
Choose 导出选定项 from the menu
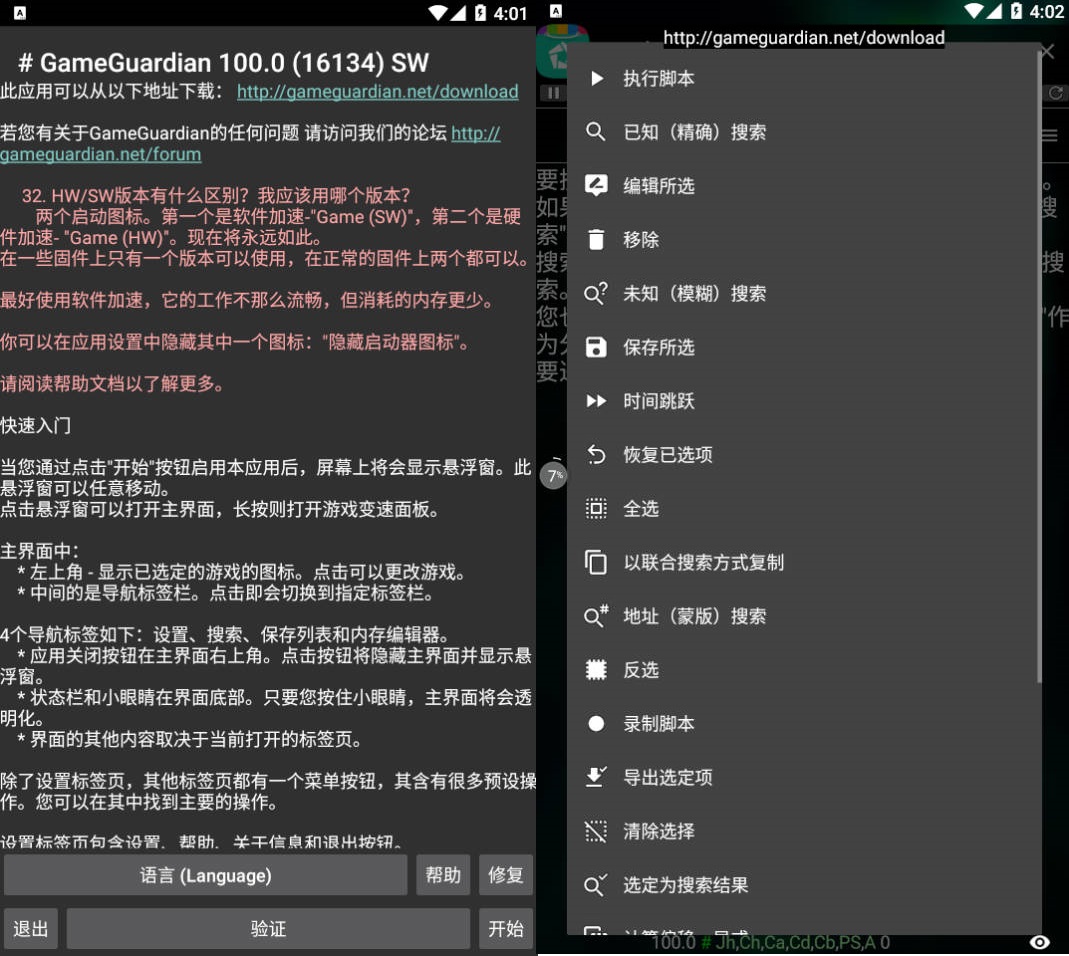(802, 777)
